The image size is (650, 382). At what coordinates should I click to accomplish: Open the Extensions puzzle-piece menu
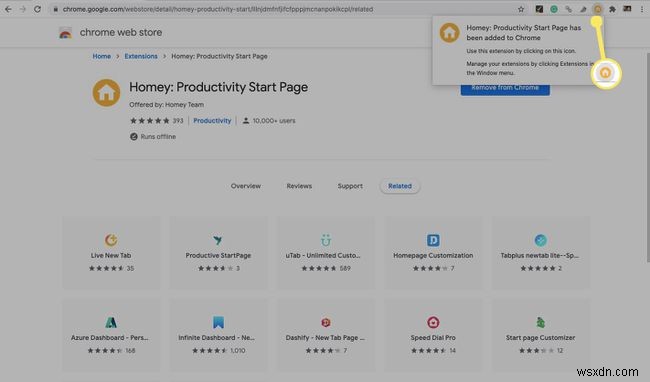point(612,9)
